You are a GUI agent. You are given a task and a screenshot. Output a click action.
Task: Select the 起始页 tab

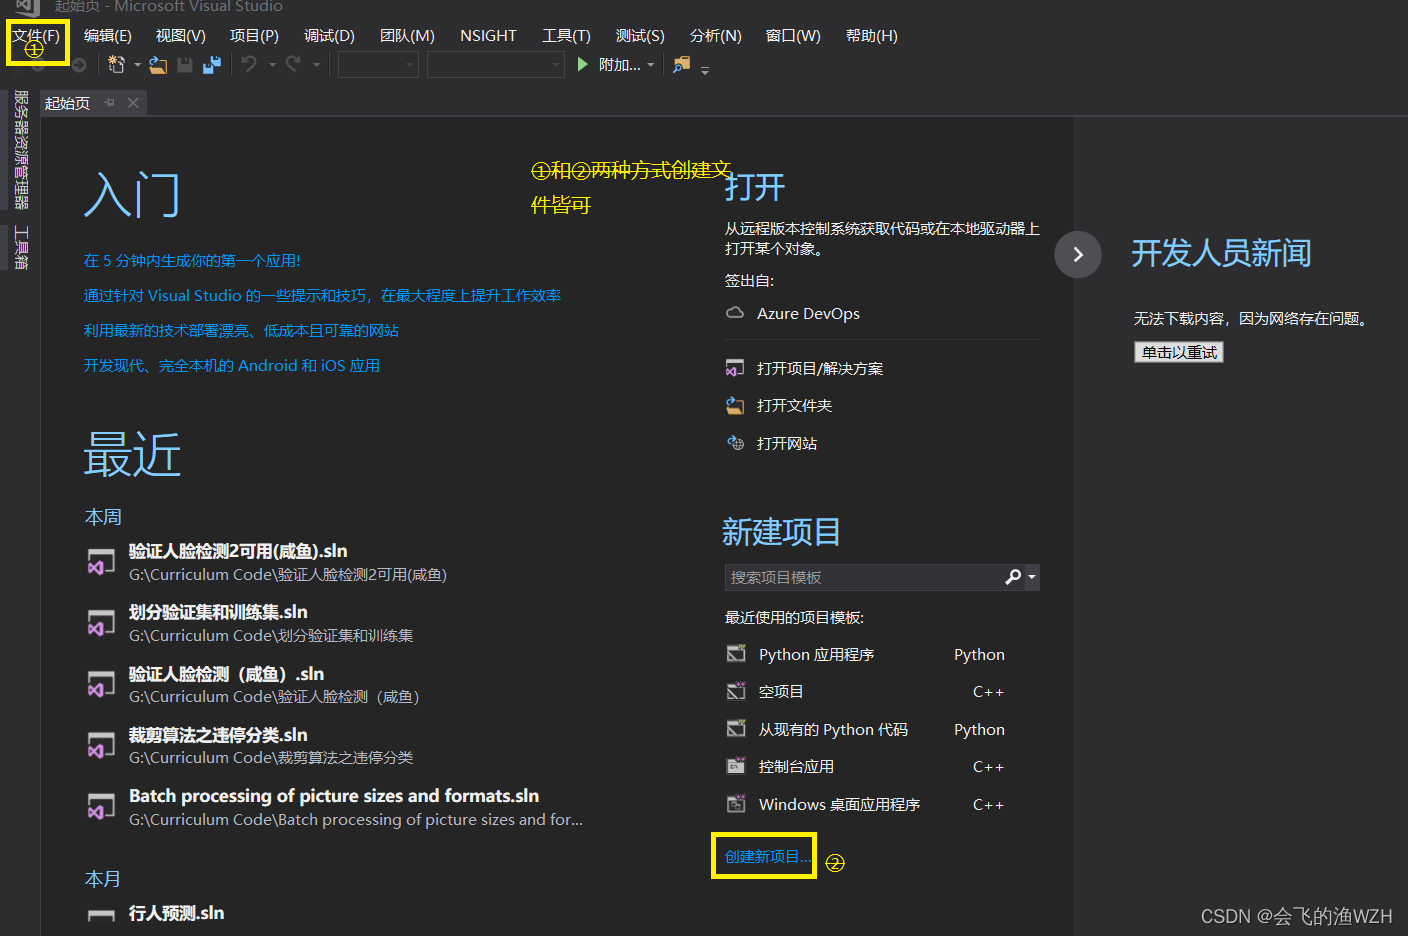point(68,103)
